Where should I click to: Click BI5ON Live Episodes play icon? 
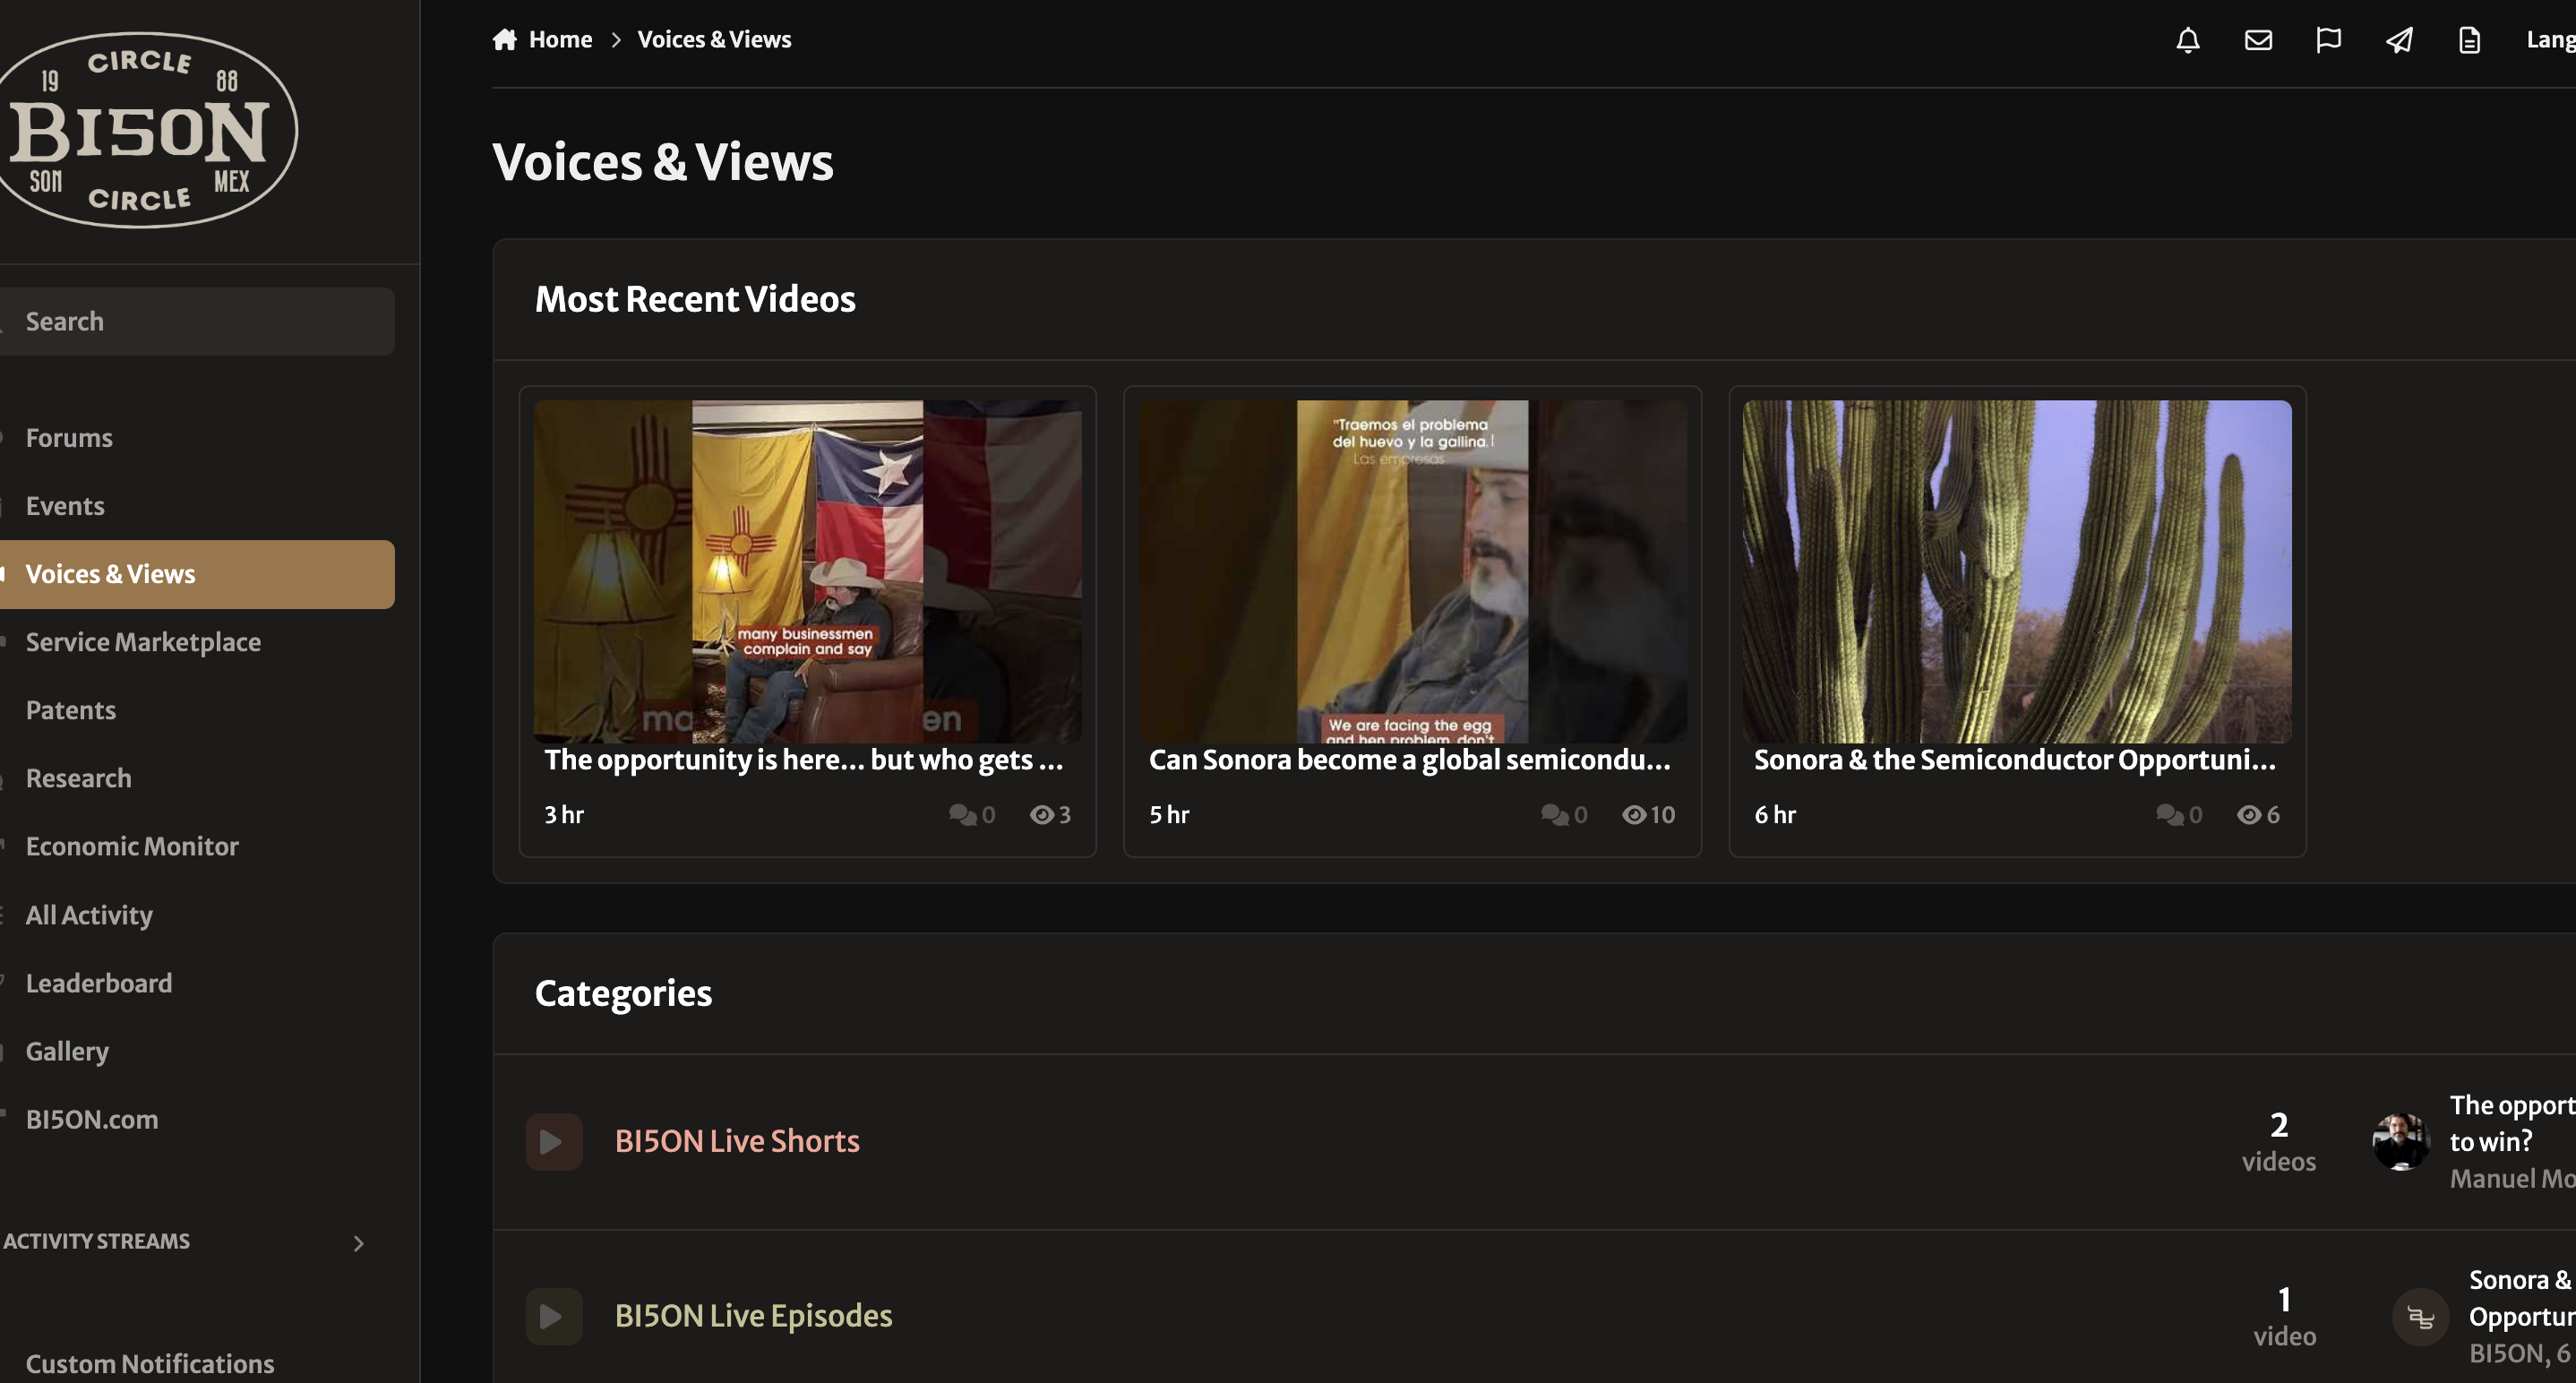[x=553, y=1316]
